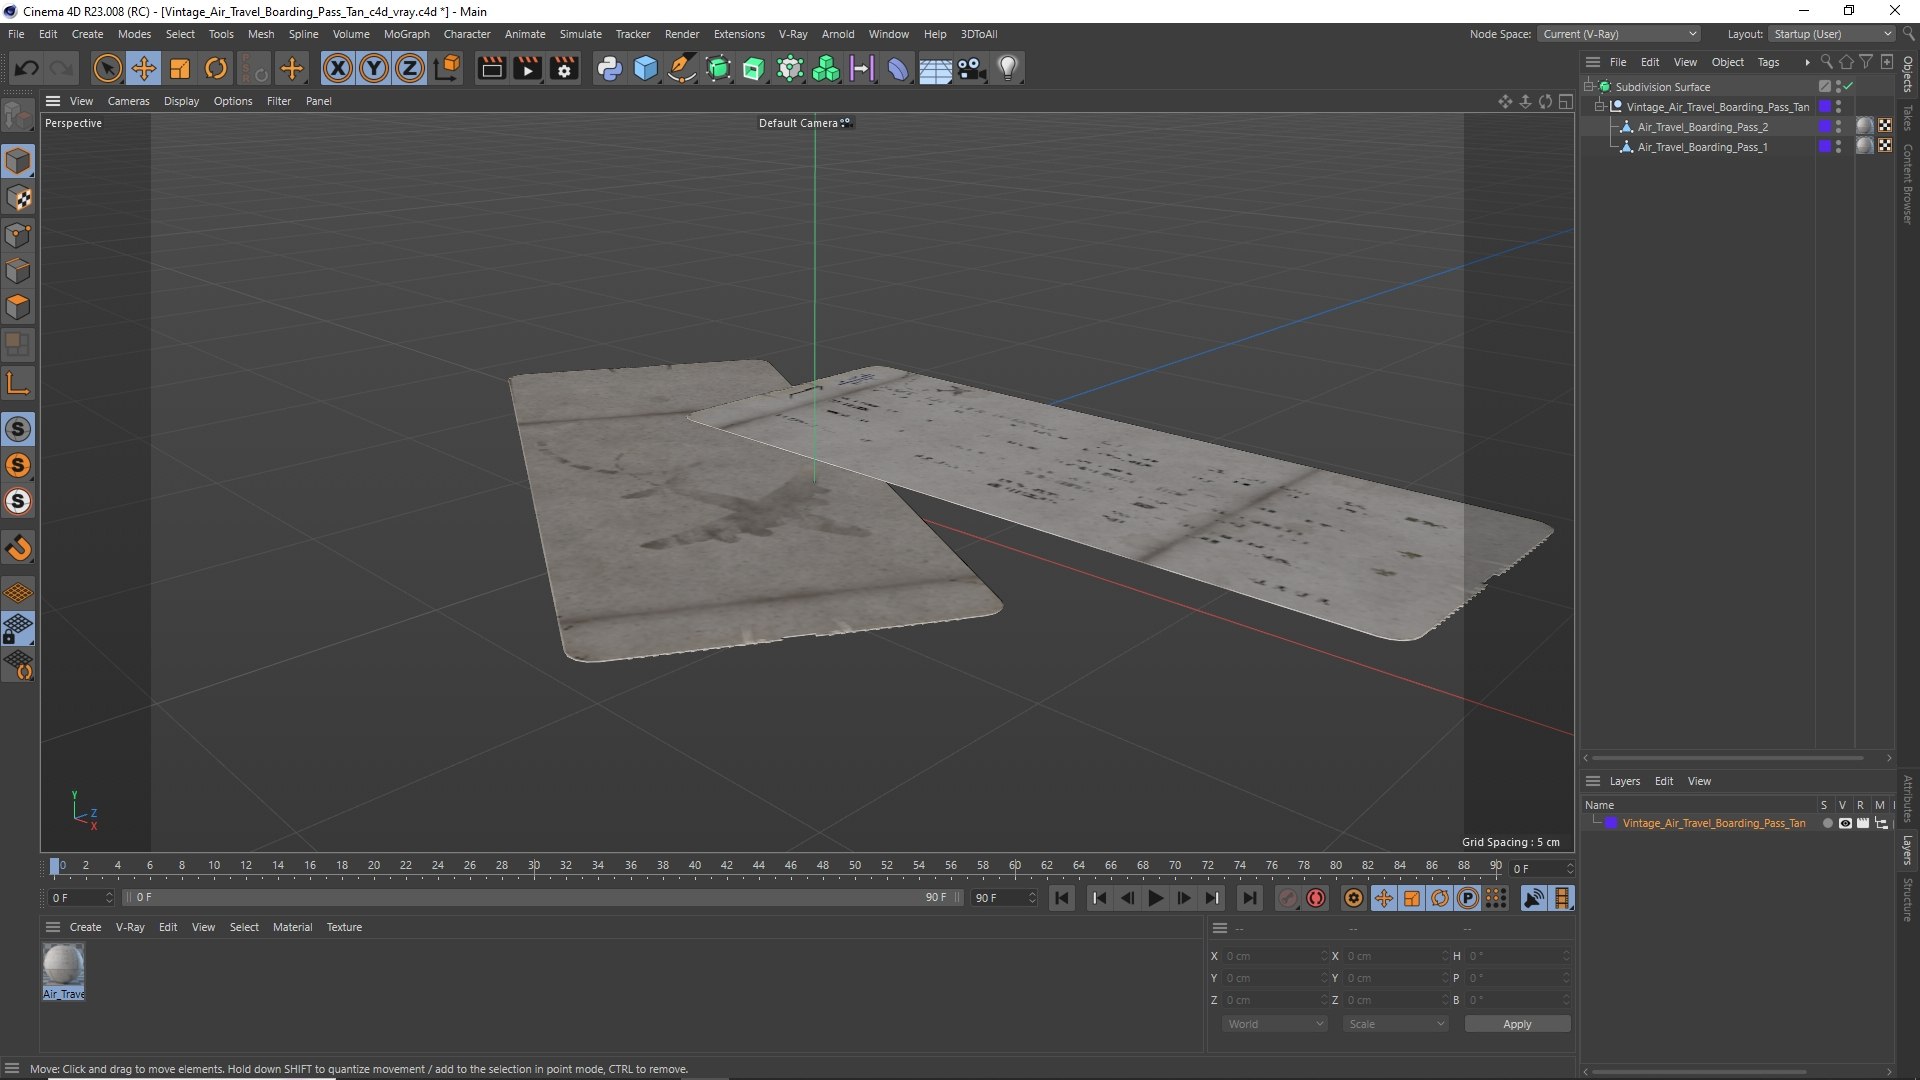
Task: Click the Floor grid object icon
Action: (935, 68)
